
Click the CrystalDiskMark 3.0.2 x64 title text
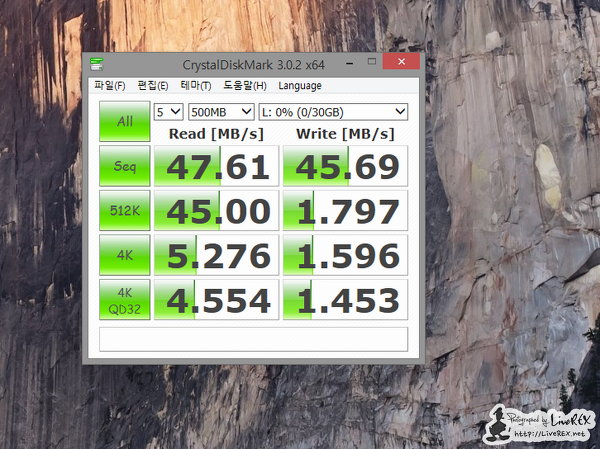click(253, 65)
